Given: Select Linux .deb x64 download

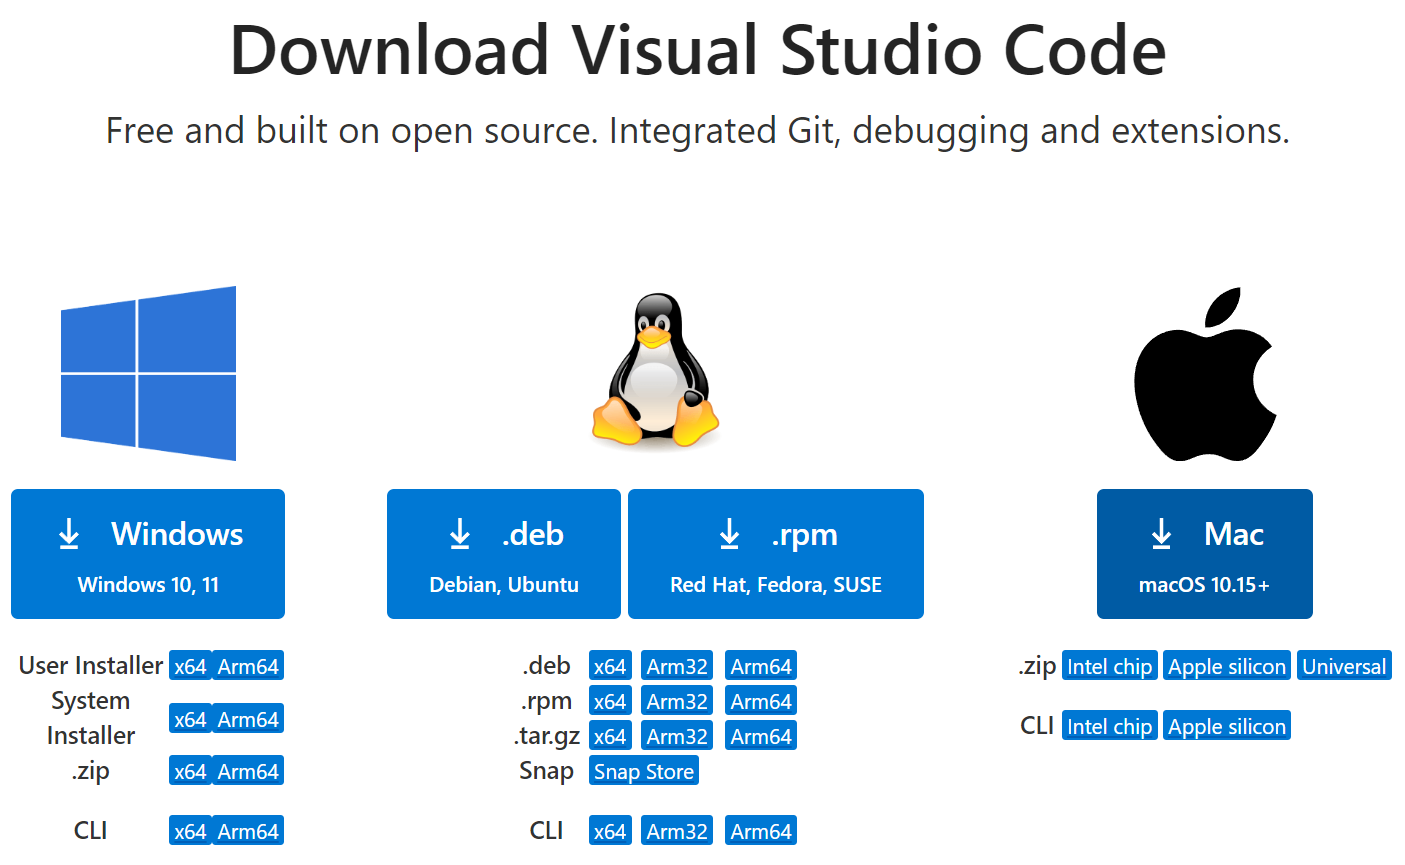Looking at the screenshot, I should [x=610, y=666].
